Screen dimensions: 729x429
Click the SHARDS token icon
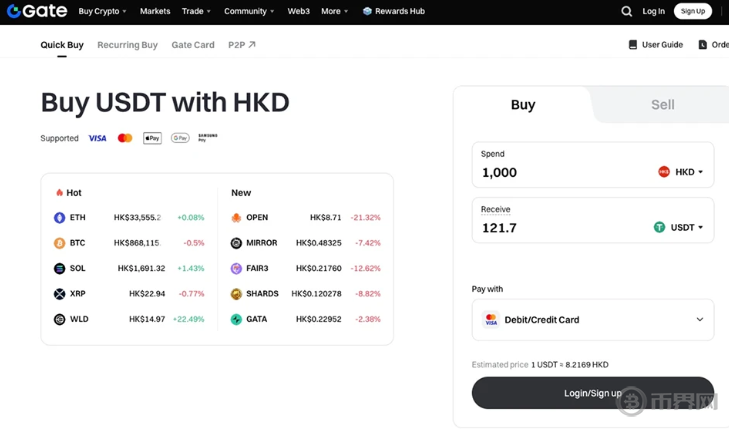pyautogui.click(x=236, y=294)
